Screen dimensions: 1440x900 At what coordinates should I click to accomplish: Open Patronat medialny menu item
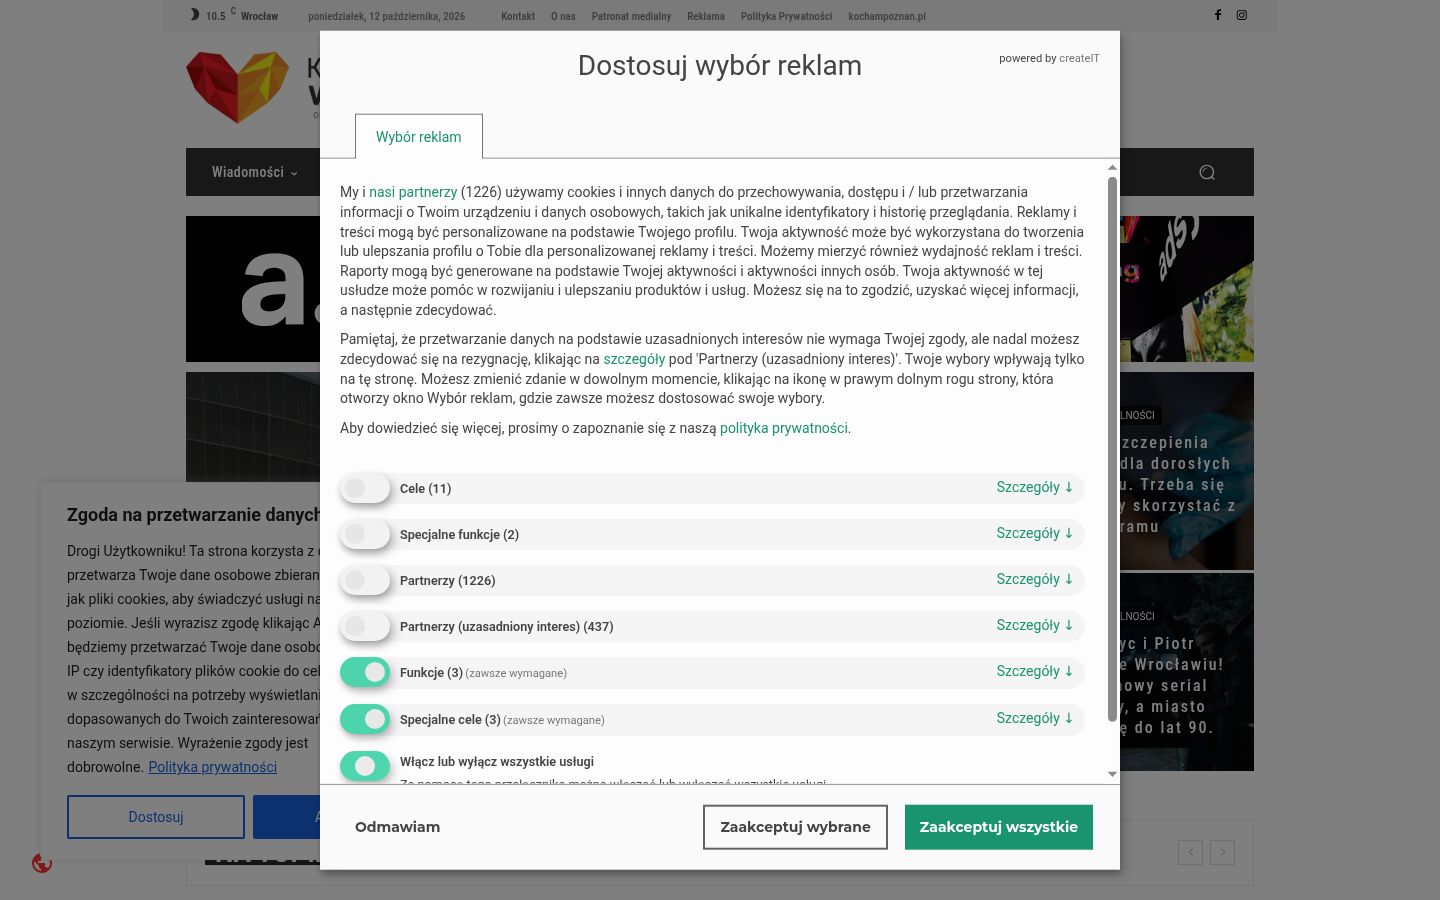pos(631,16)
